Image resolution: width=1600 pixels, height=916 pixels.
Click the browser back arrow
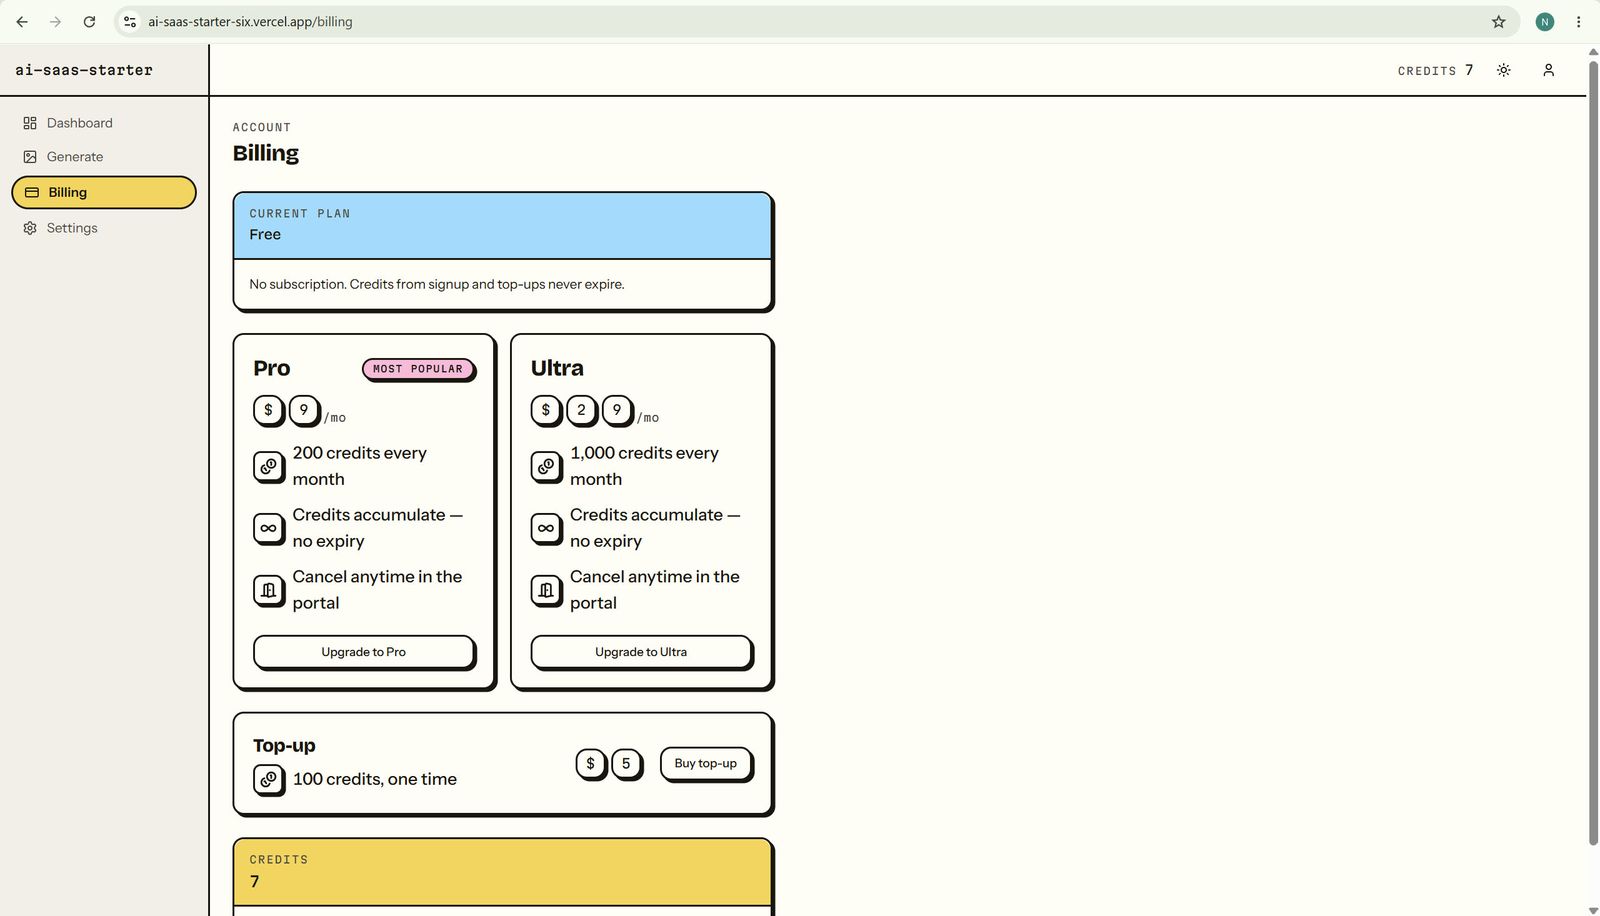[22, 22]
